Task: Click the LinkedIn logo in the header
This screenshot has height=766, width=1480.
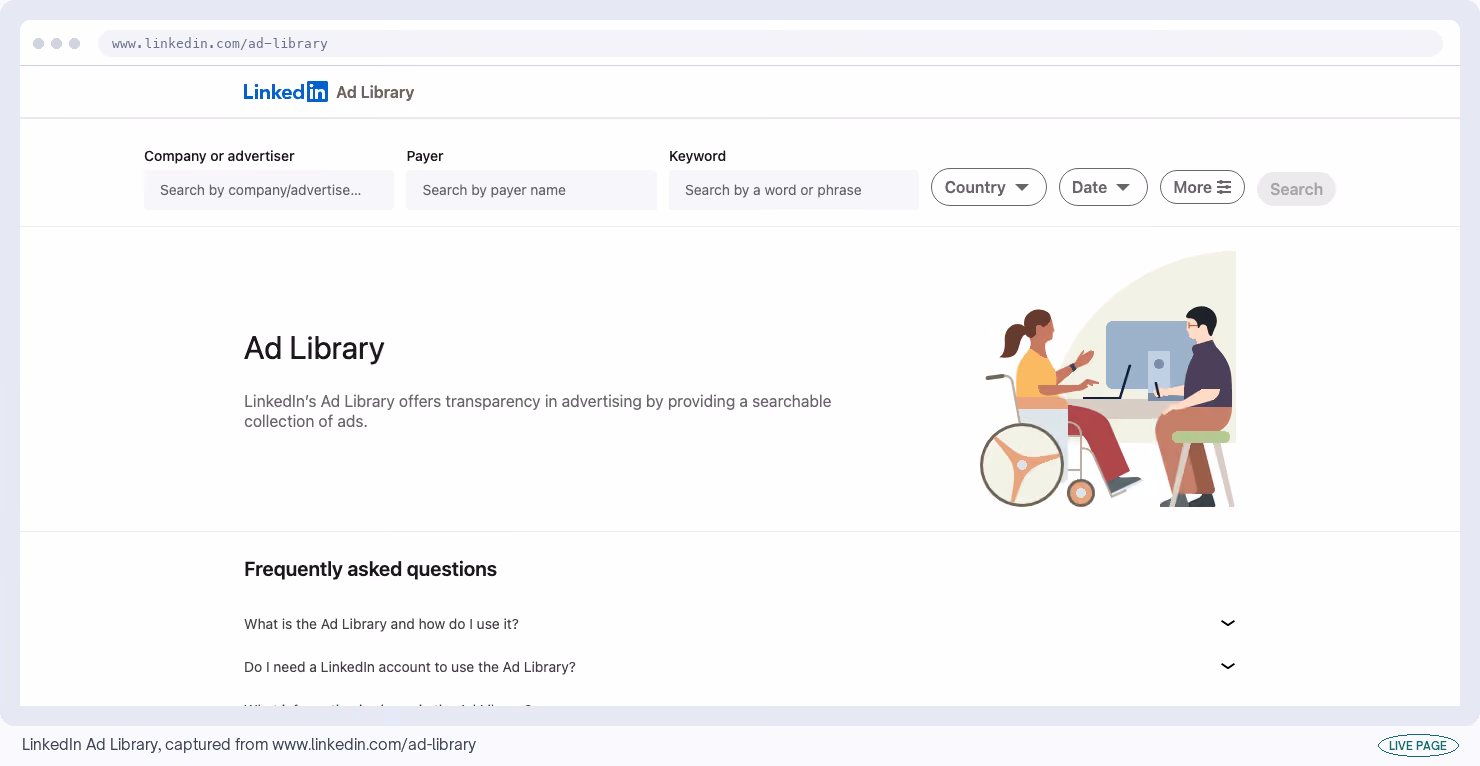Action: pyautogui.click(x=285, y=92)
